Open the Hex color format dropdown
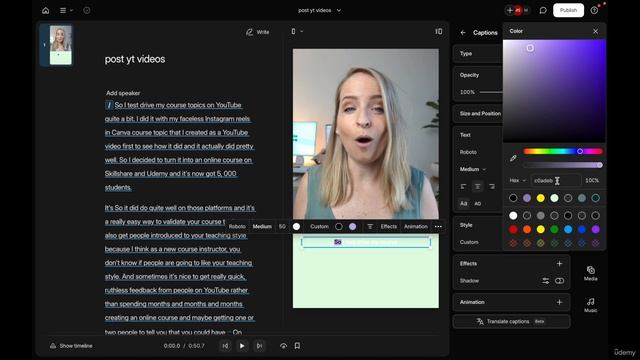Viewport: 640px width, 360px height. [517, 180]
